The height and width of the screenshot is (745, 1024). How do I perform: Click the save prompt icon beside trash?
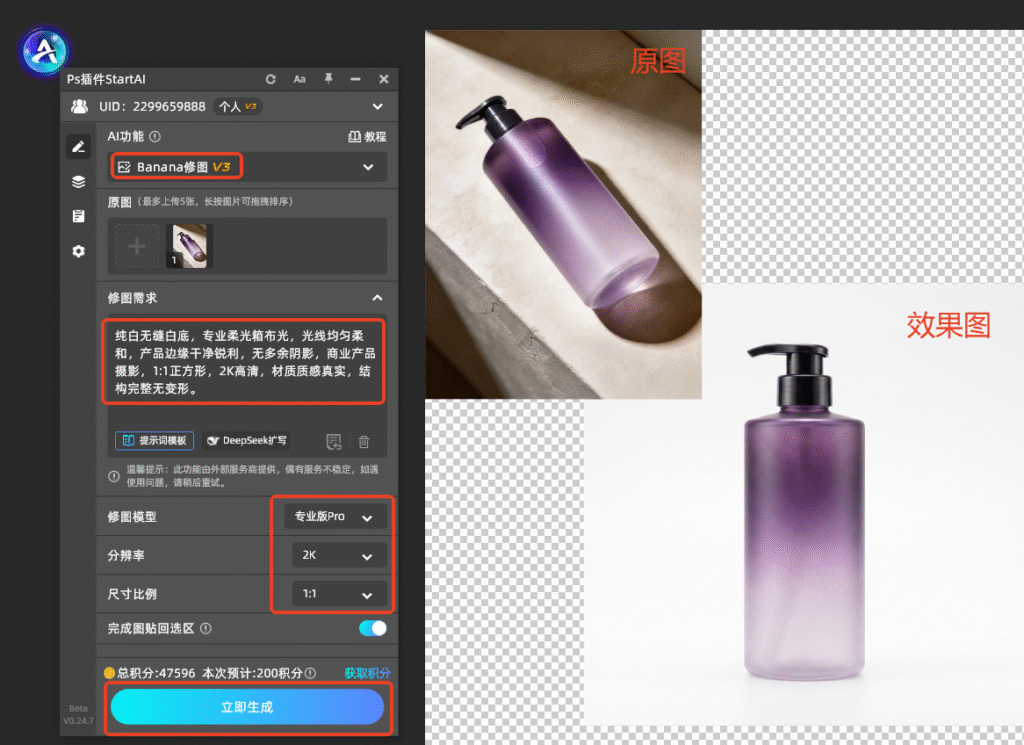point(334,442)
